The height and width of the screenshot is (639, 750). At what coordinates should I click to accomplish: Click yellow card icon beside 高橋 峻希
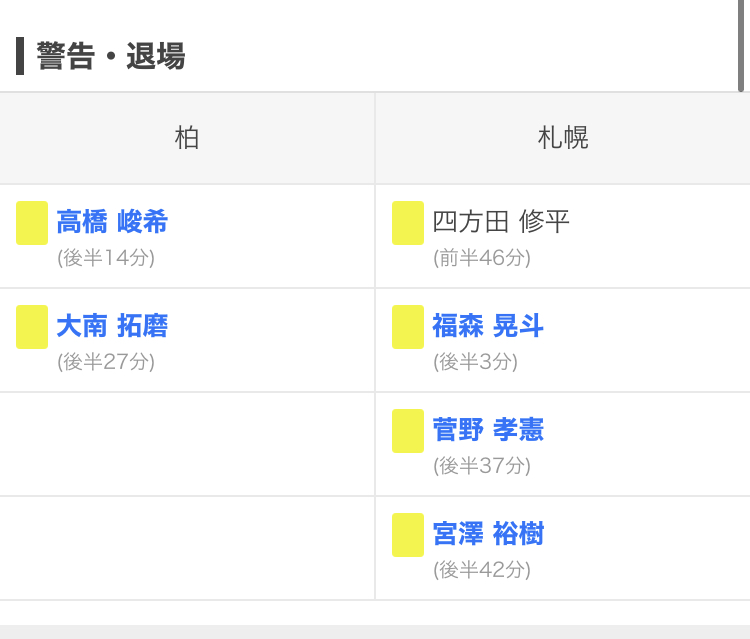tap(32, 223)
